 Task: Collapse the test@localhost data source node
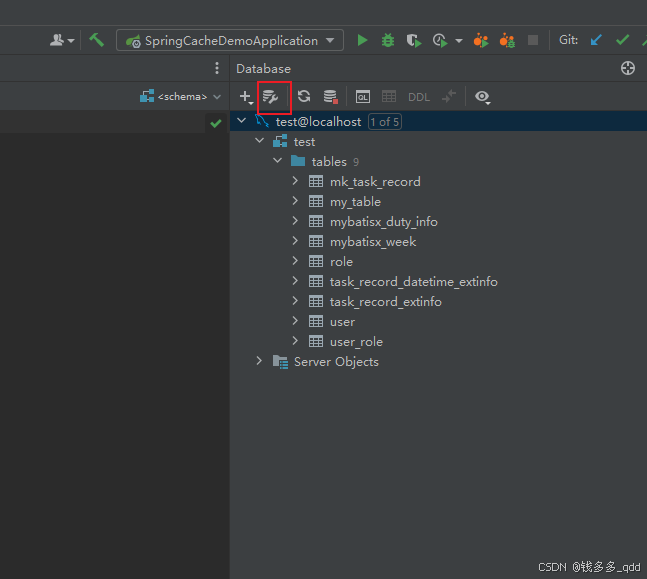pyautogui.click(x=241, y=121)
